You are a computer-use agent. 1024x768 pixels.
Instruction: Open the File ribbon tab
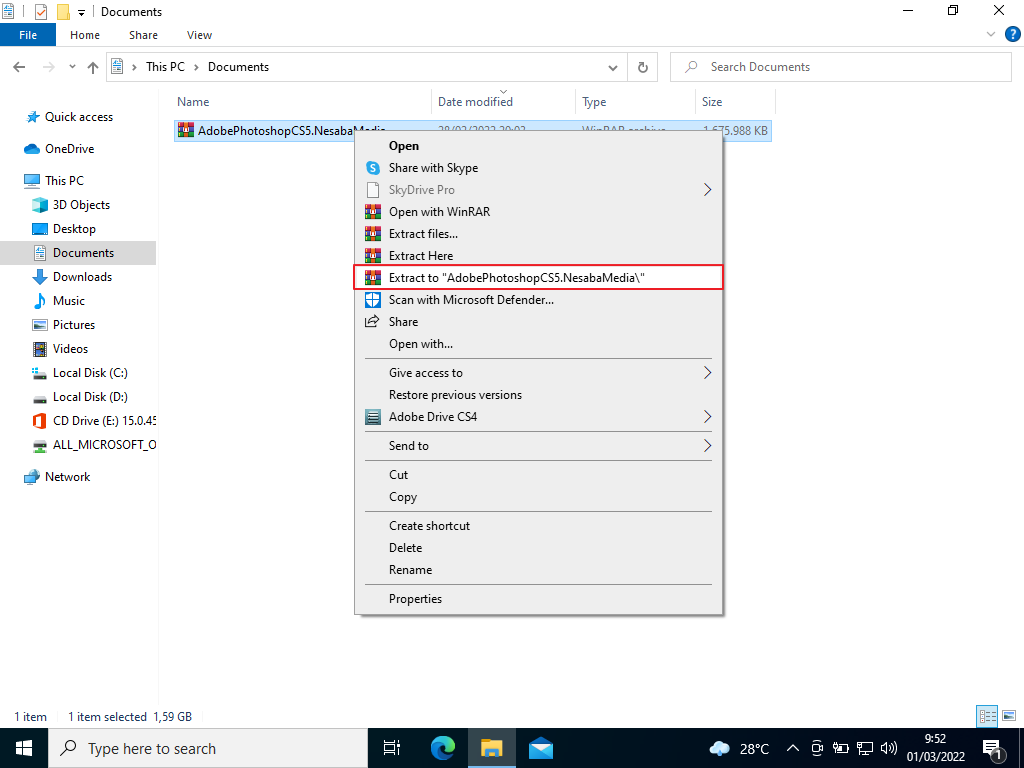28,35
